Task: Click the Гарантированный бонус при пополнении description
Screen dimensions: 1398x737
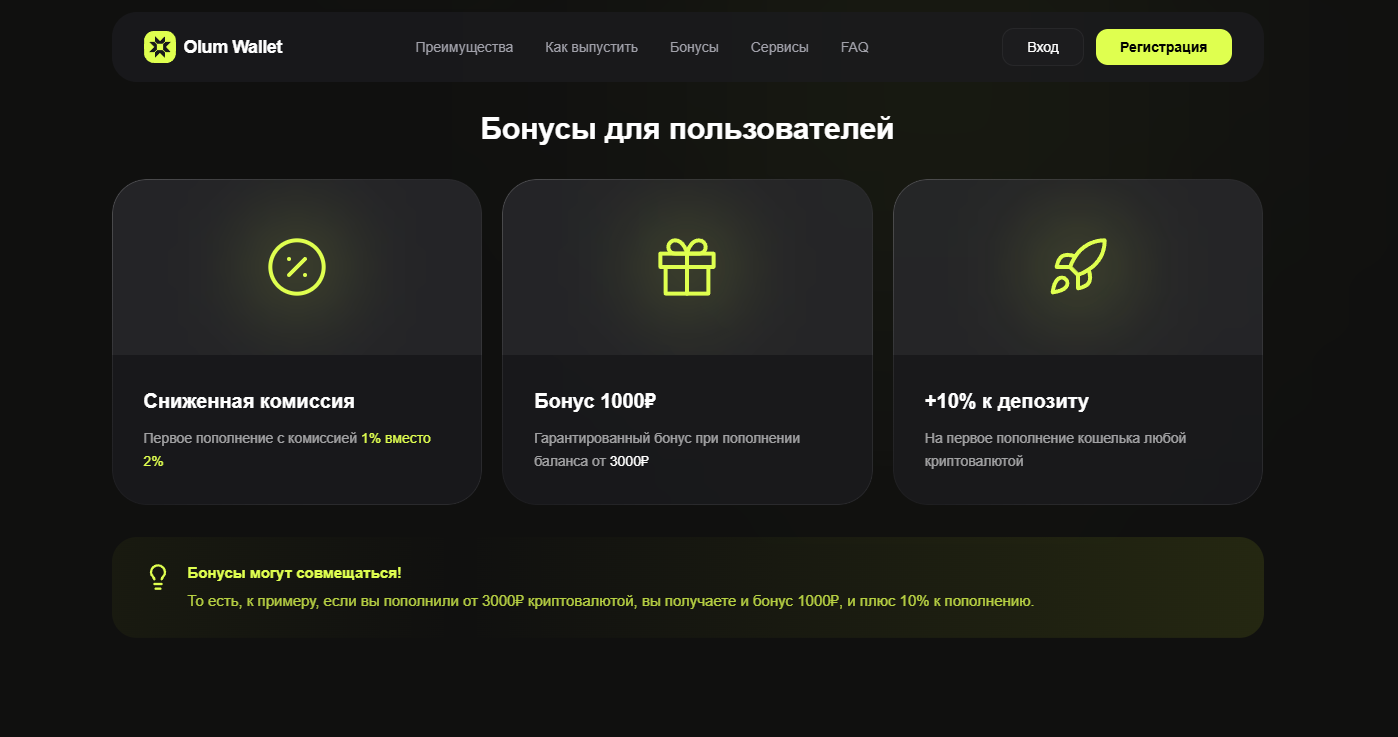Action: point(667,450)
